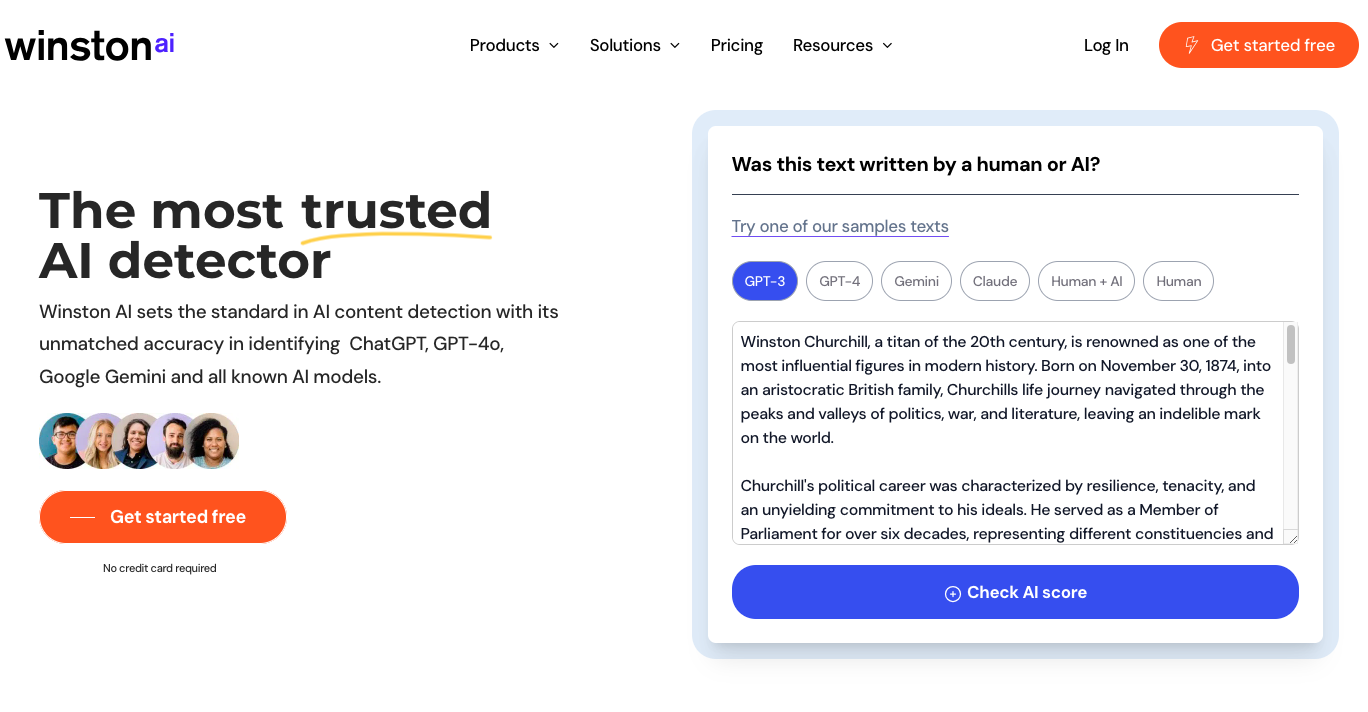Open the Log In page
Screen dimensions: 1368x712
pyautogui.click(x=1106, y=45)
